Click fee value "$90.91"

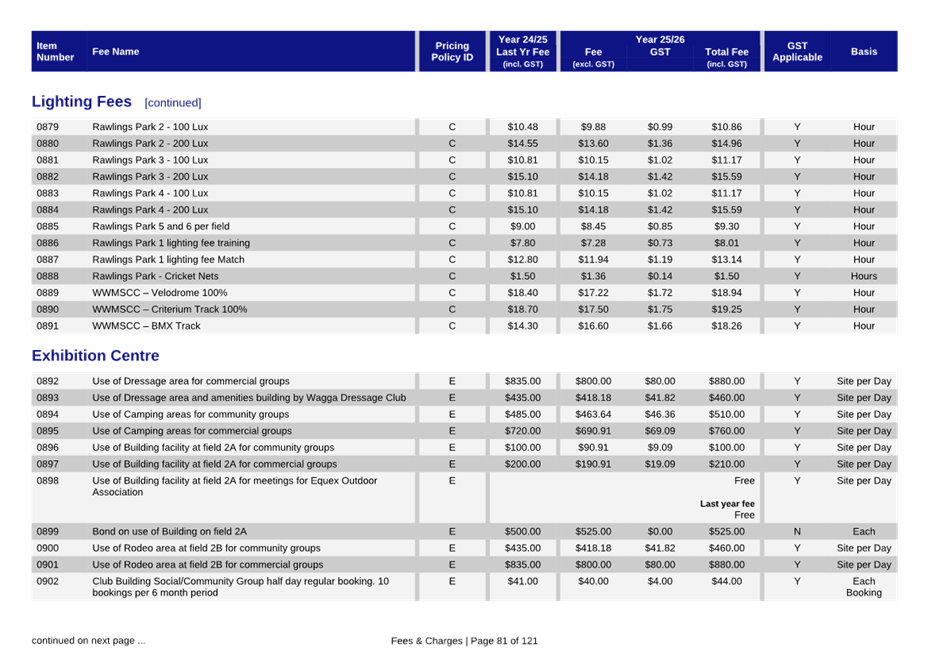tap(593, 448)
